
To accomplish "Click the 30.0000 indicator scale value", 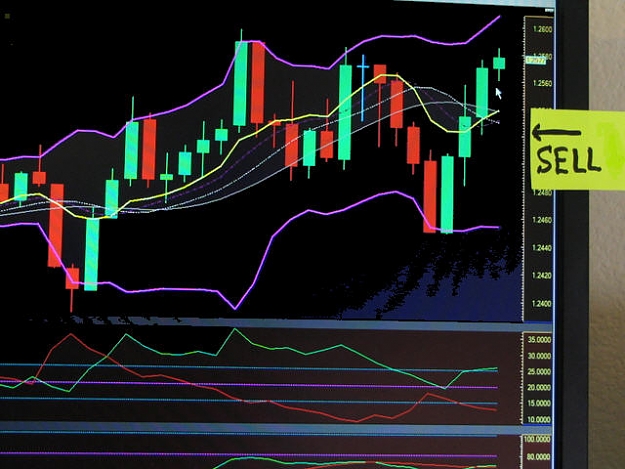I will pos(539,356).
